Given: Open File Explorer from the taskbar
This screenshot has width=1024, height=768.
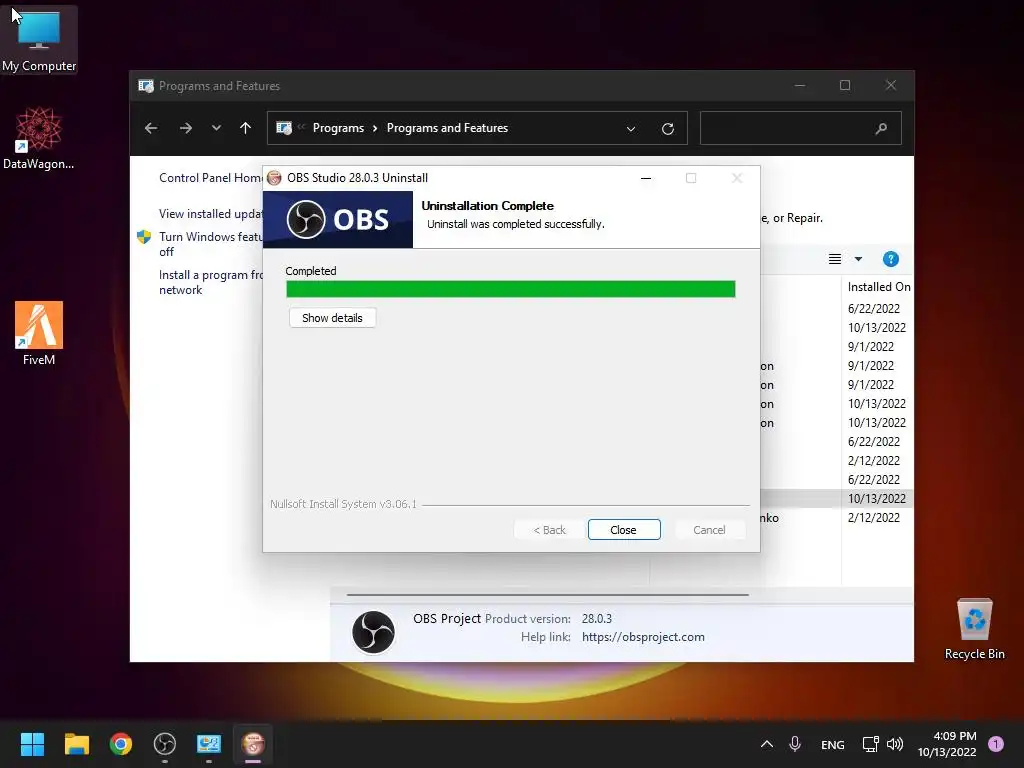Looking at the screenshot, I should tap(76, 744).
